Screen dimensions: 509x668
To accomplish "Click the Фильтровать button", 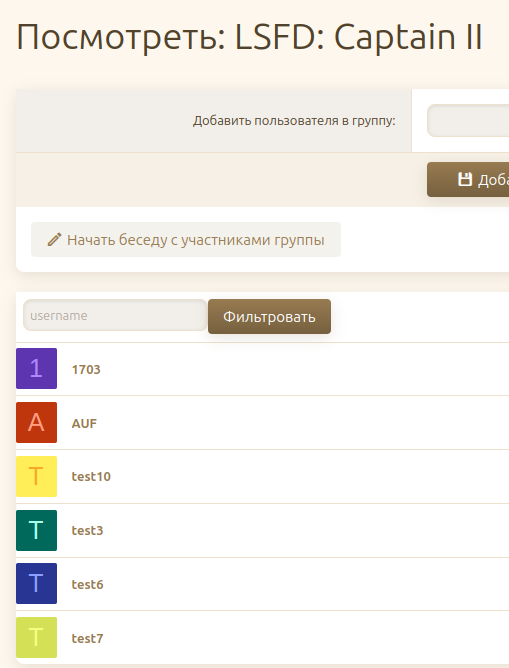I will coord(269,317).
